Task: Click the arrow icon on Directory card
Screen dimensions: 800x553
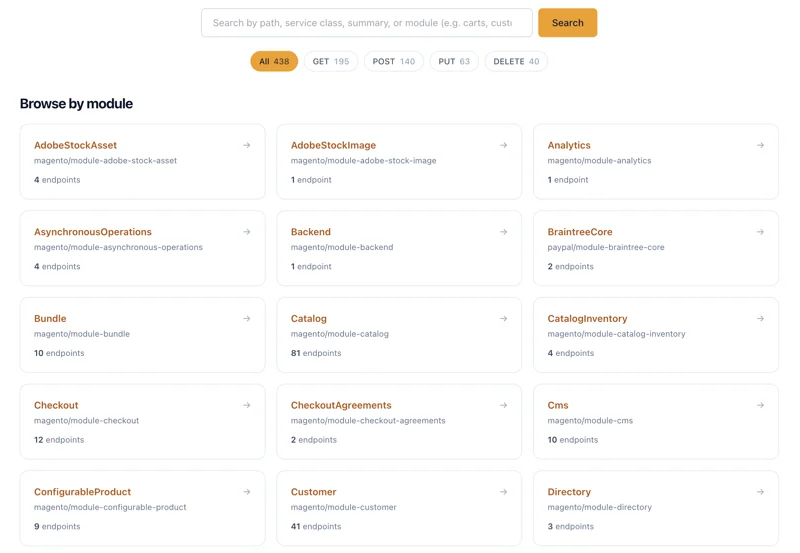Action: [x=760, y=492]
